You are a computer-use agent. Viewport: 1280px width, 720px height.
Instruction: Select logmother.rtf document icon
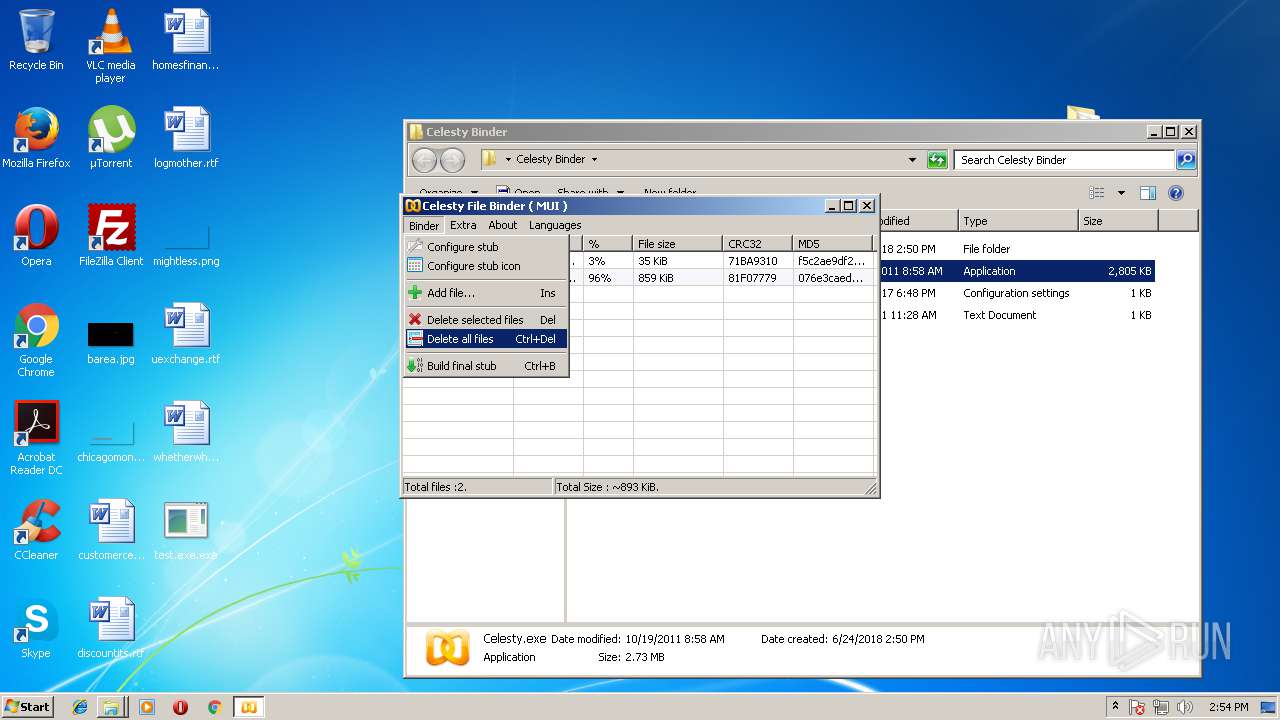pyautogui.click(x=186, y=138)
